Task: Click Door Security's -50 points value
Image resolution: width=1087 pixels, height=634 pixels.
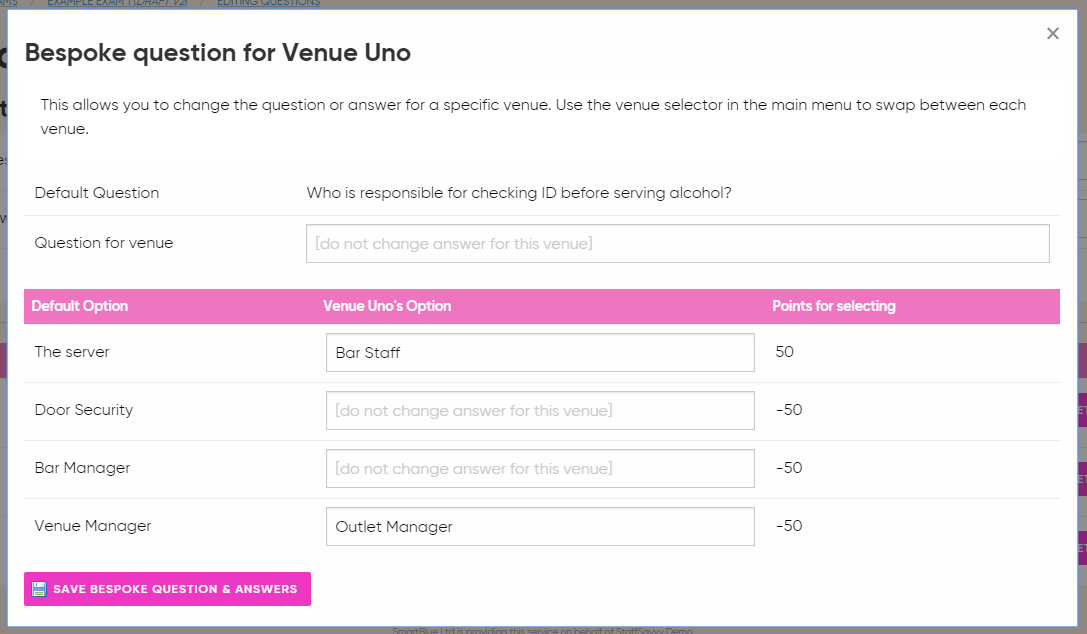Action: click(x=788, y=410)
